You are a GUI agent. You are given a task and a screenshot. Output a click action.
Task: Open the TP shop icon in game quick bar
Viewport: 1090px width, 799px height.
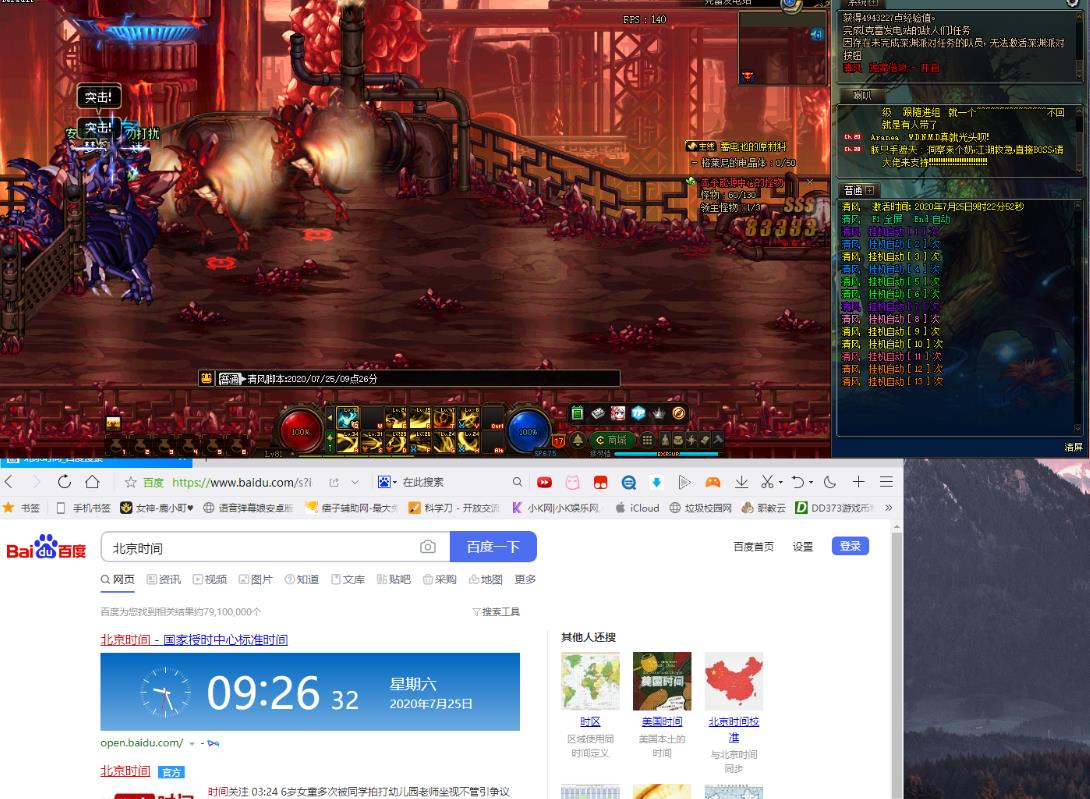[638, 413]
